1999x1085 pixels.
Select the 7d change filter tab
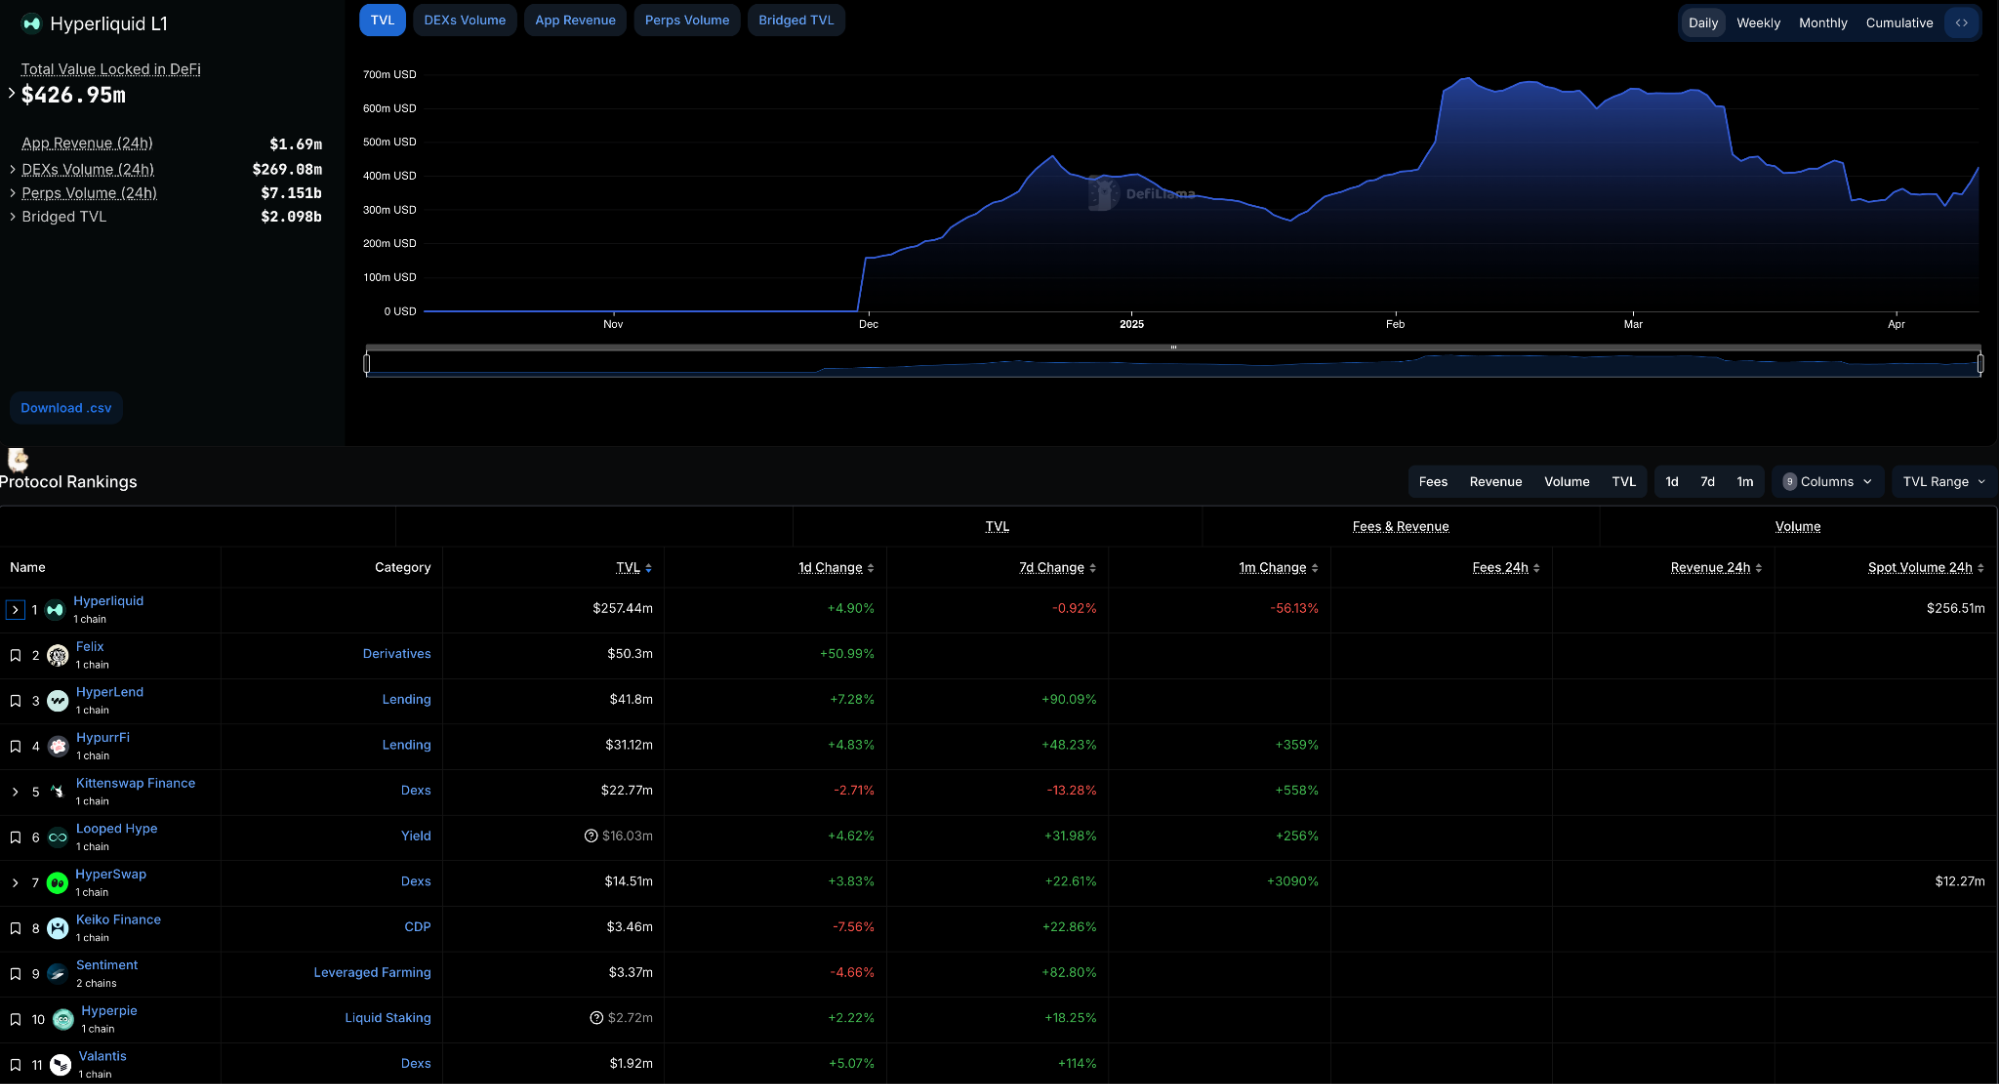pos(1707,482)
